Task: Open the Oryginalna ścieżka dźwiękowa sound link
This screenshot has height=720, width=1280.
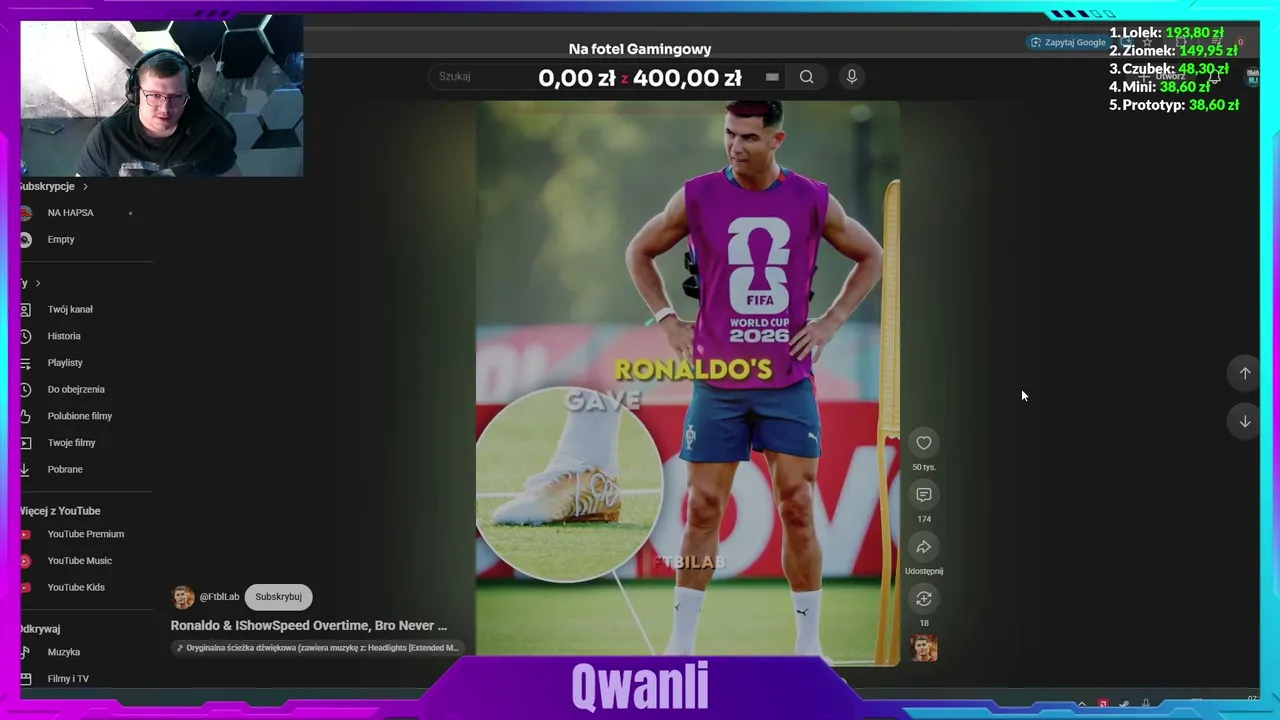Action: (318, 648)
